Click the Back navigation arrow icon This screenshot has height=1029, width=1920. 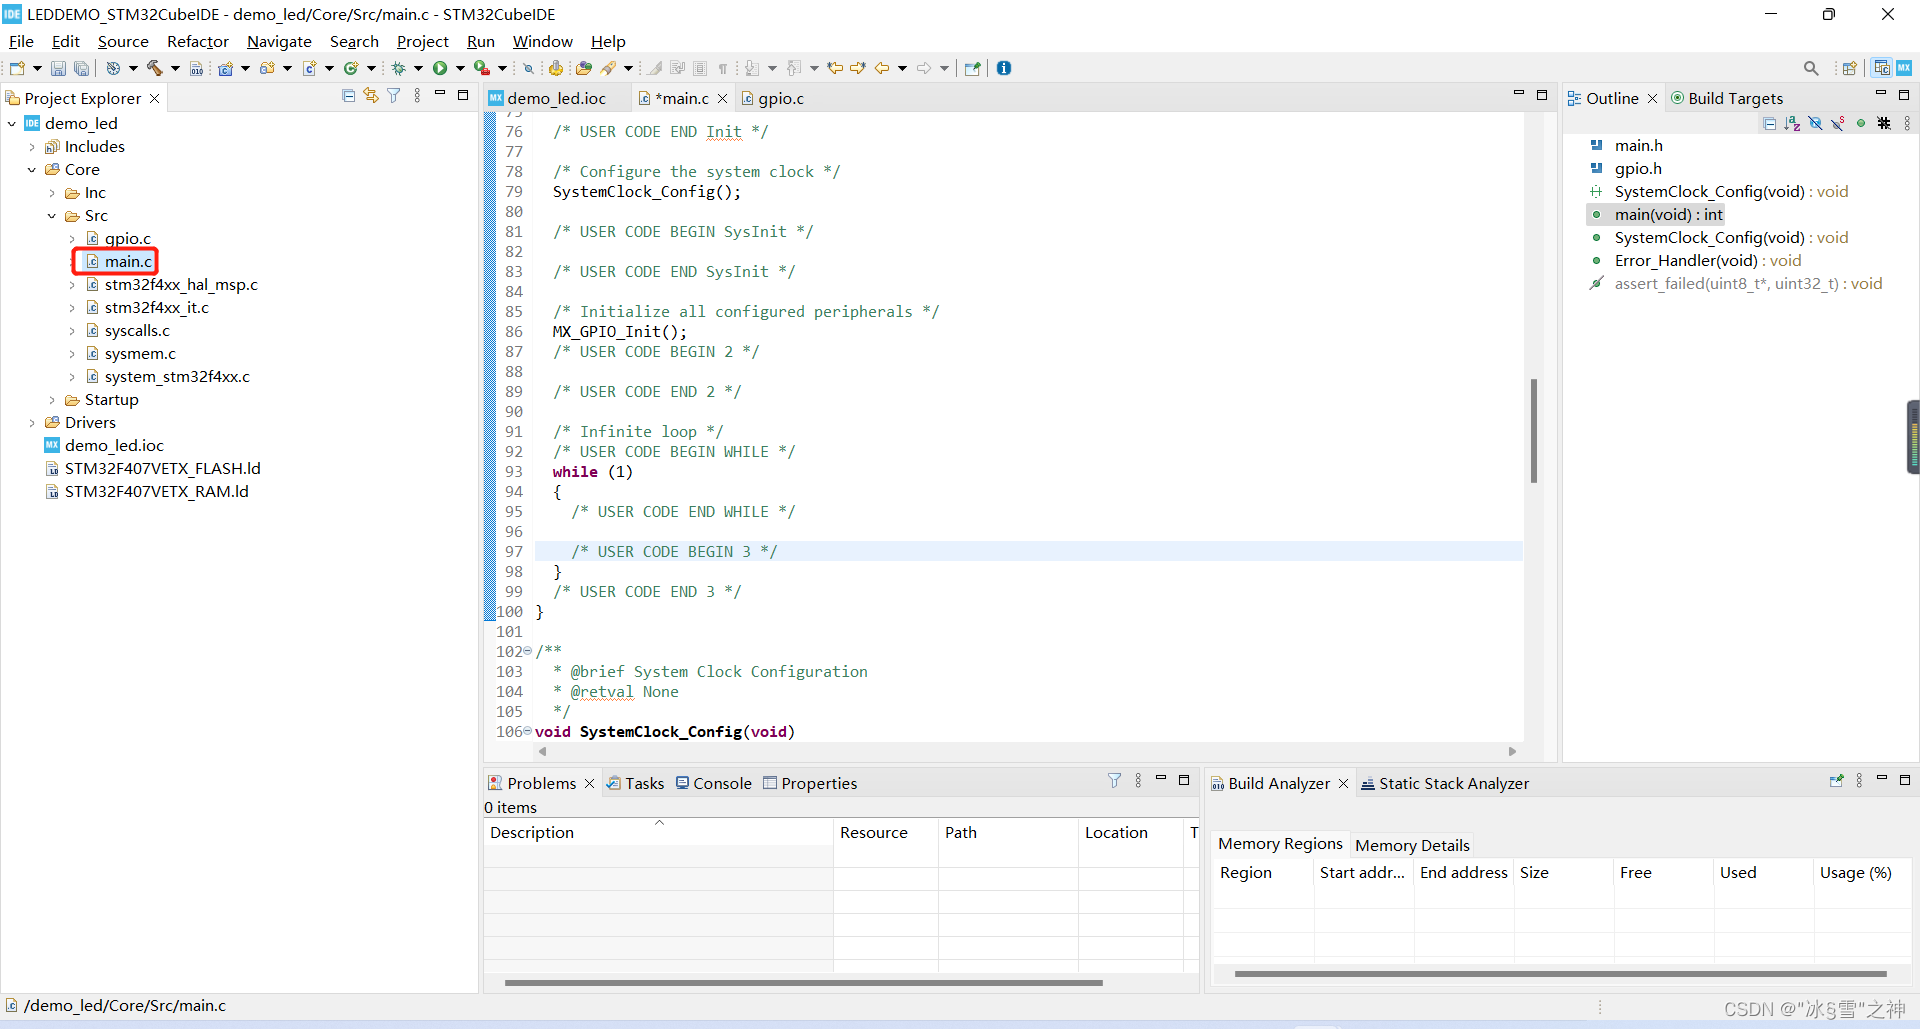pos(882,68)
